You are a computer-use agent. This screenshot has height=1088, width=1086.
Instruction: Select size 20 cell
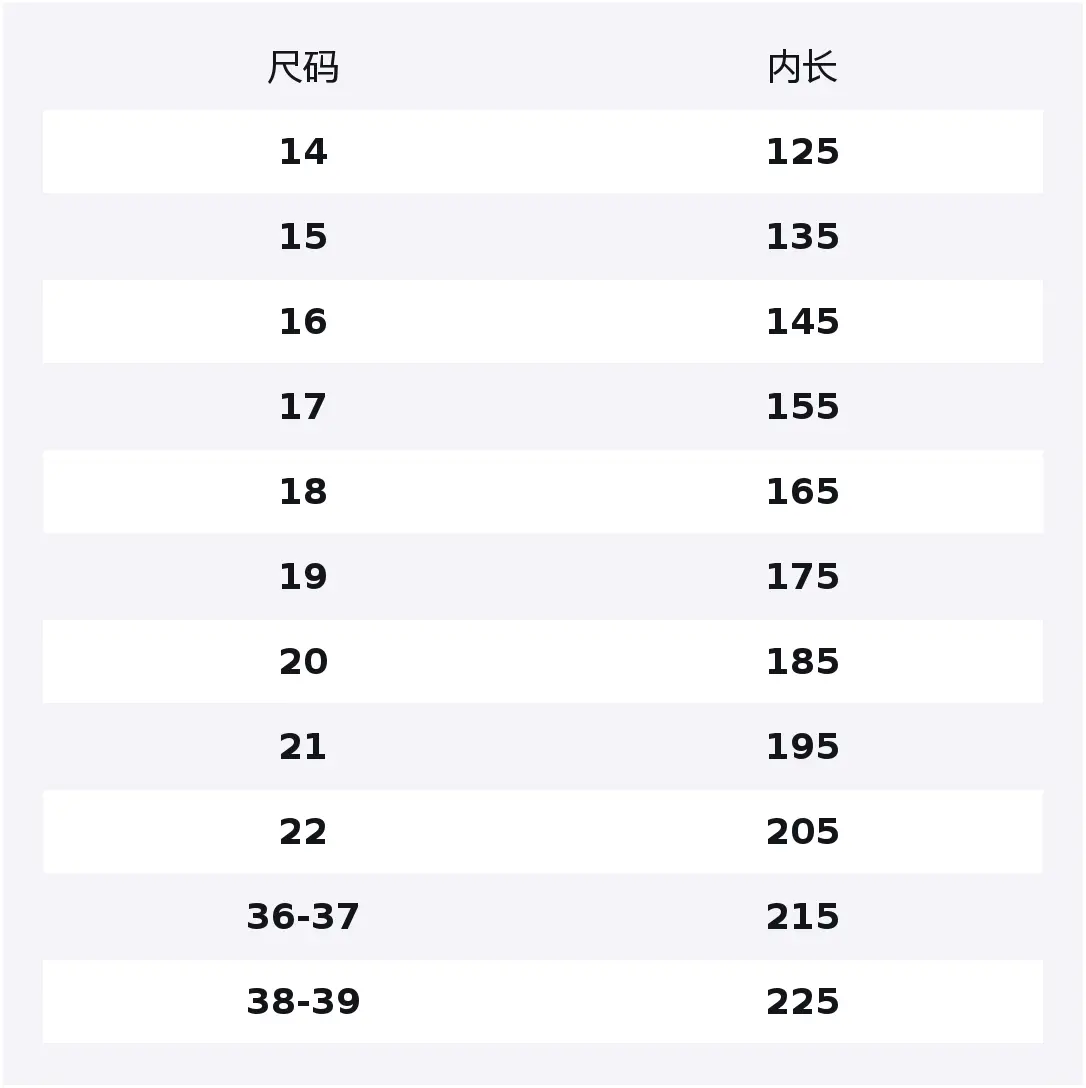click(x=303, y=662)
